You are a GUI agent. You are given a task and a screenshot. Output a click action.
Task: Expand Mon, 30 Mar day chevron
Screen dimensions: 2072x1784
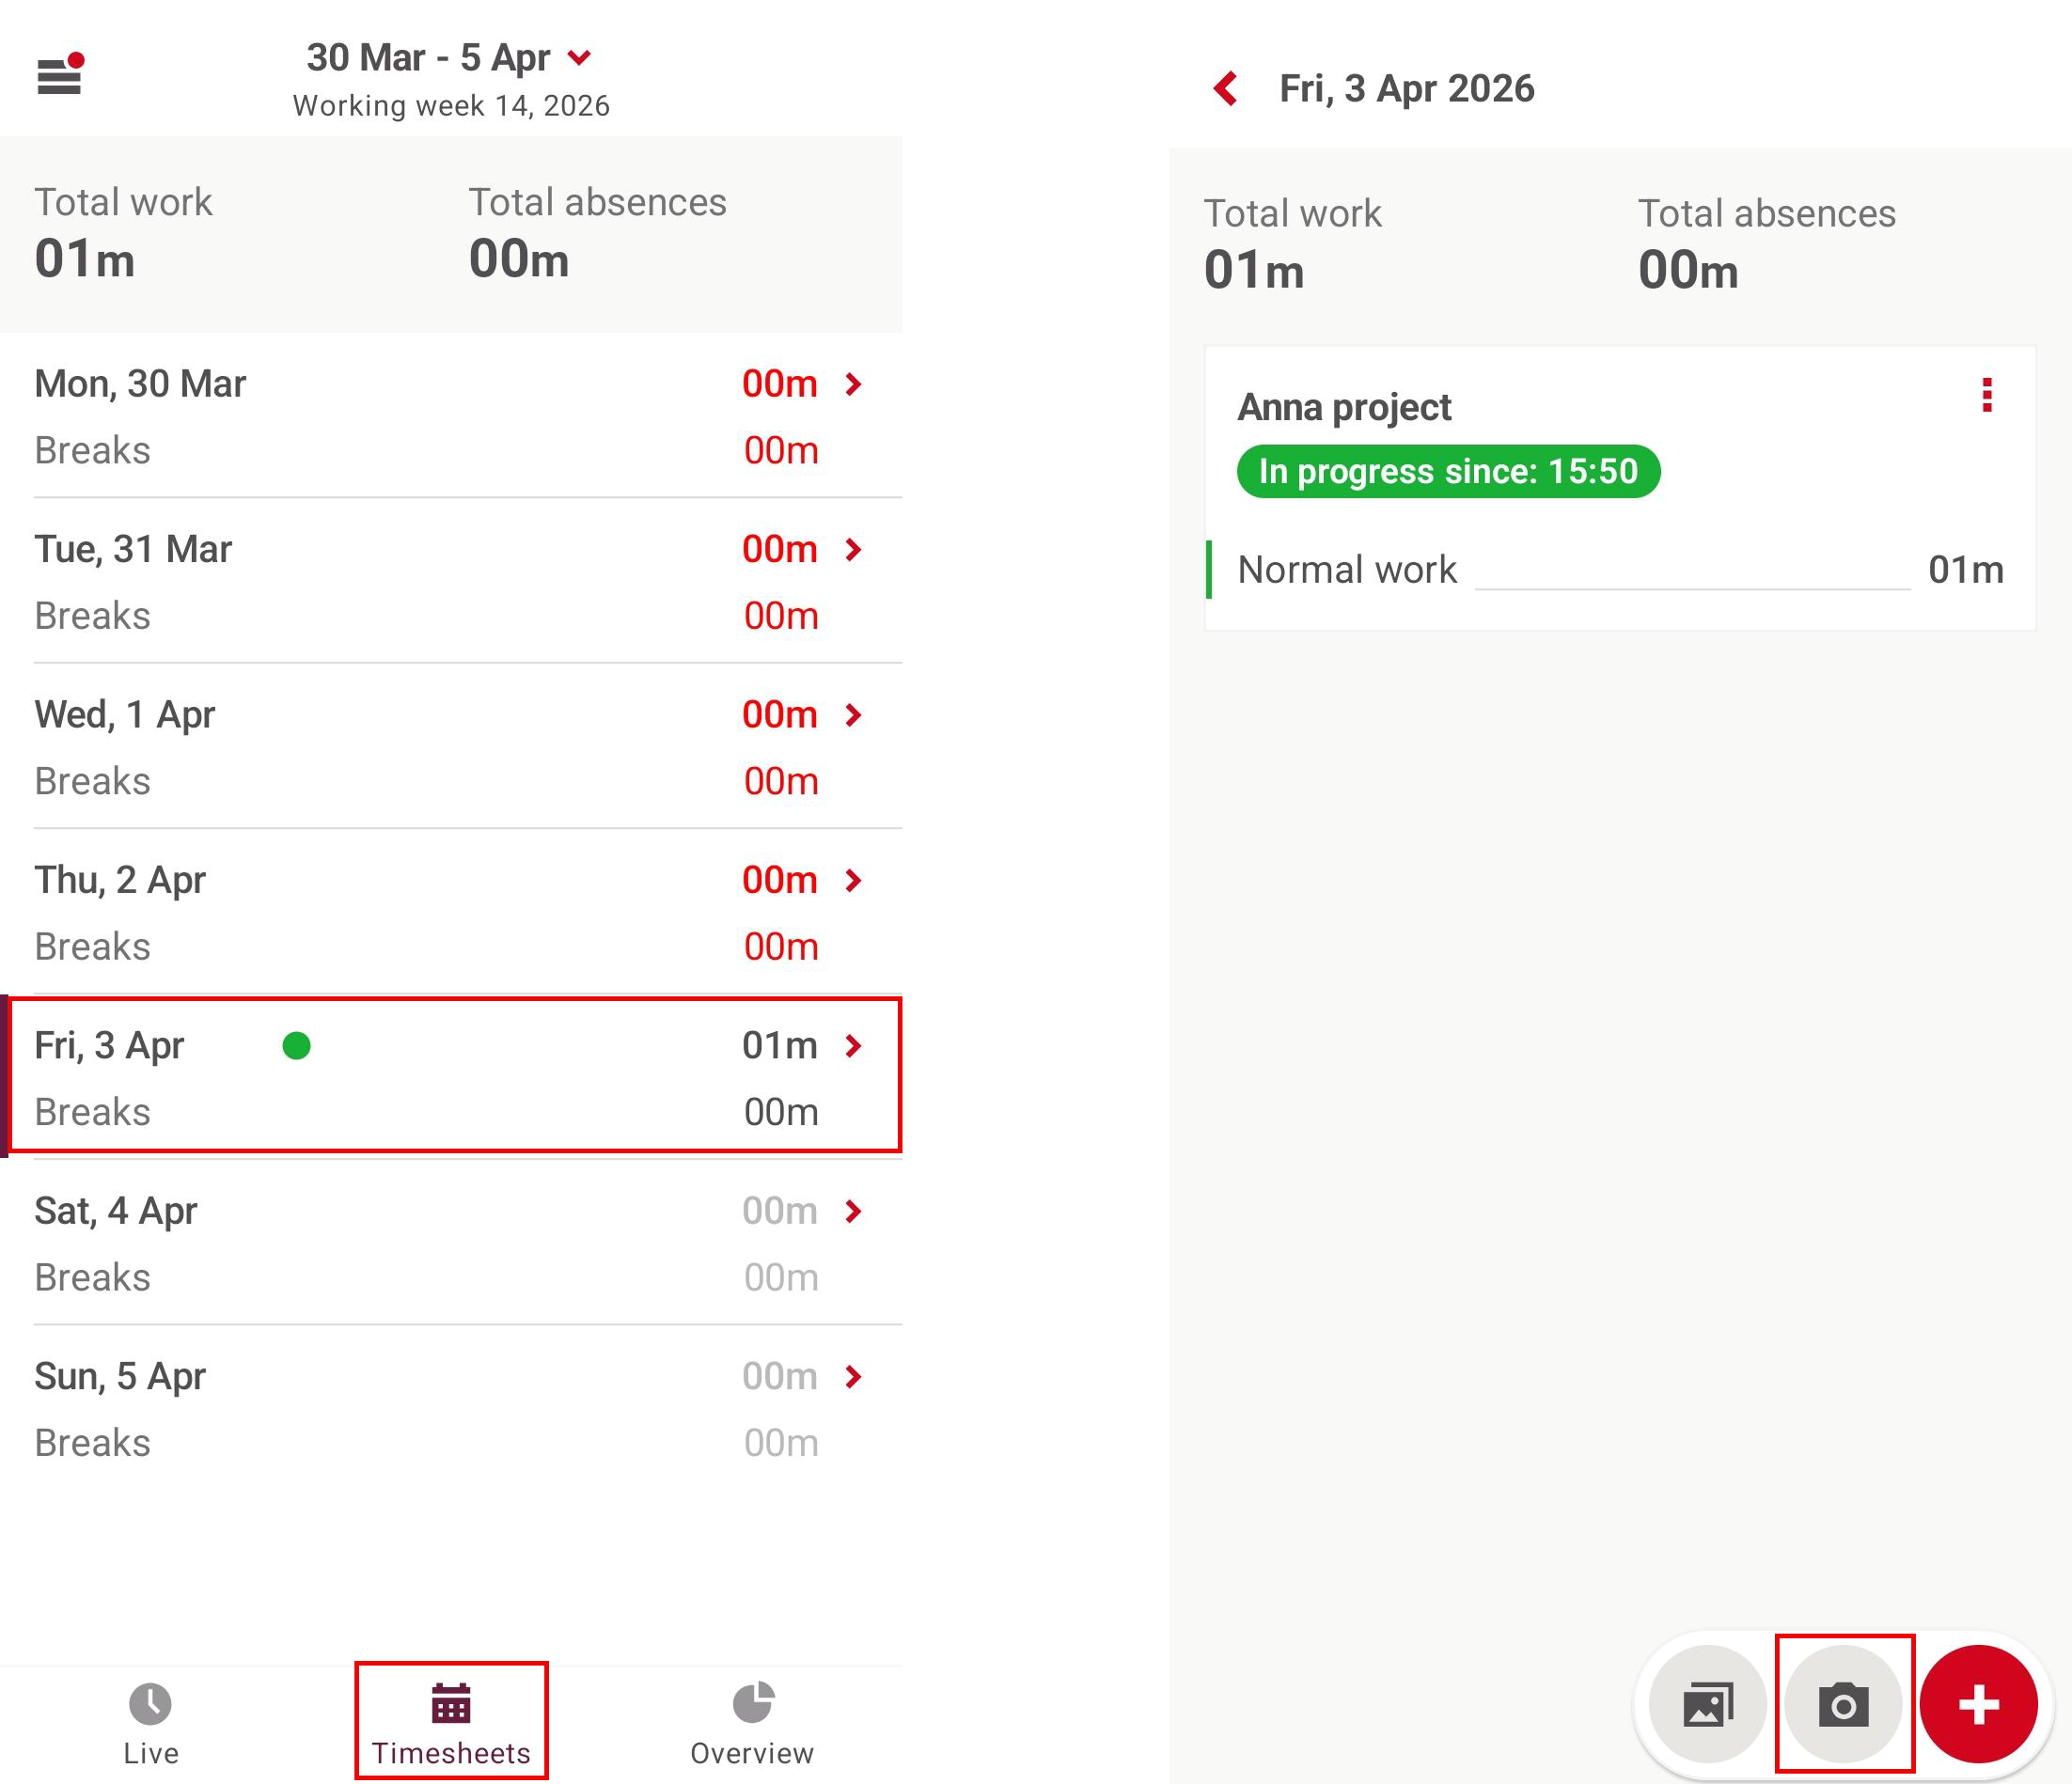coord(853,384)
